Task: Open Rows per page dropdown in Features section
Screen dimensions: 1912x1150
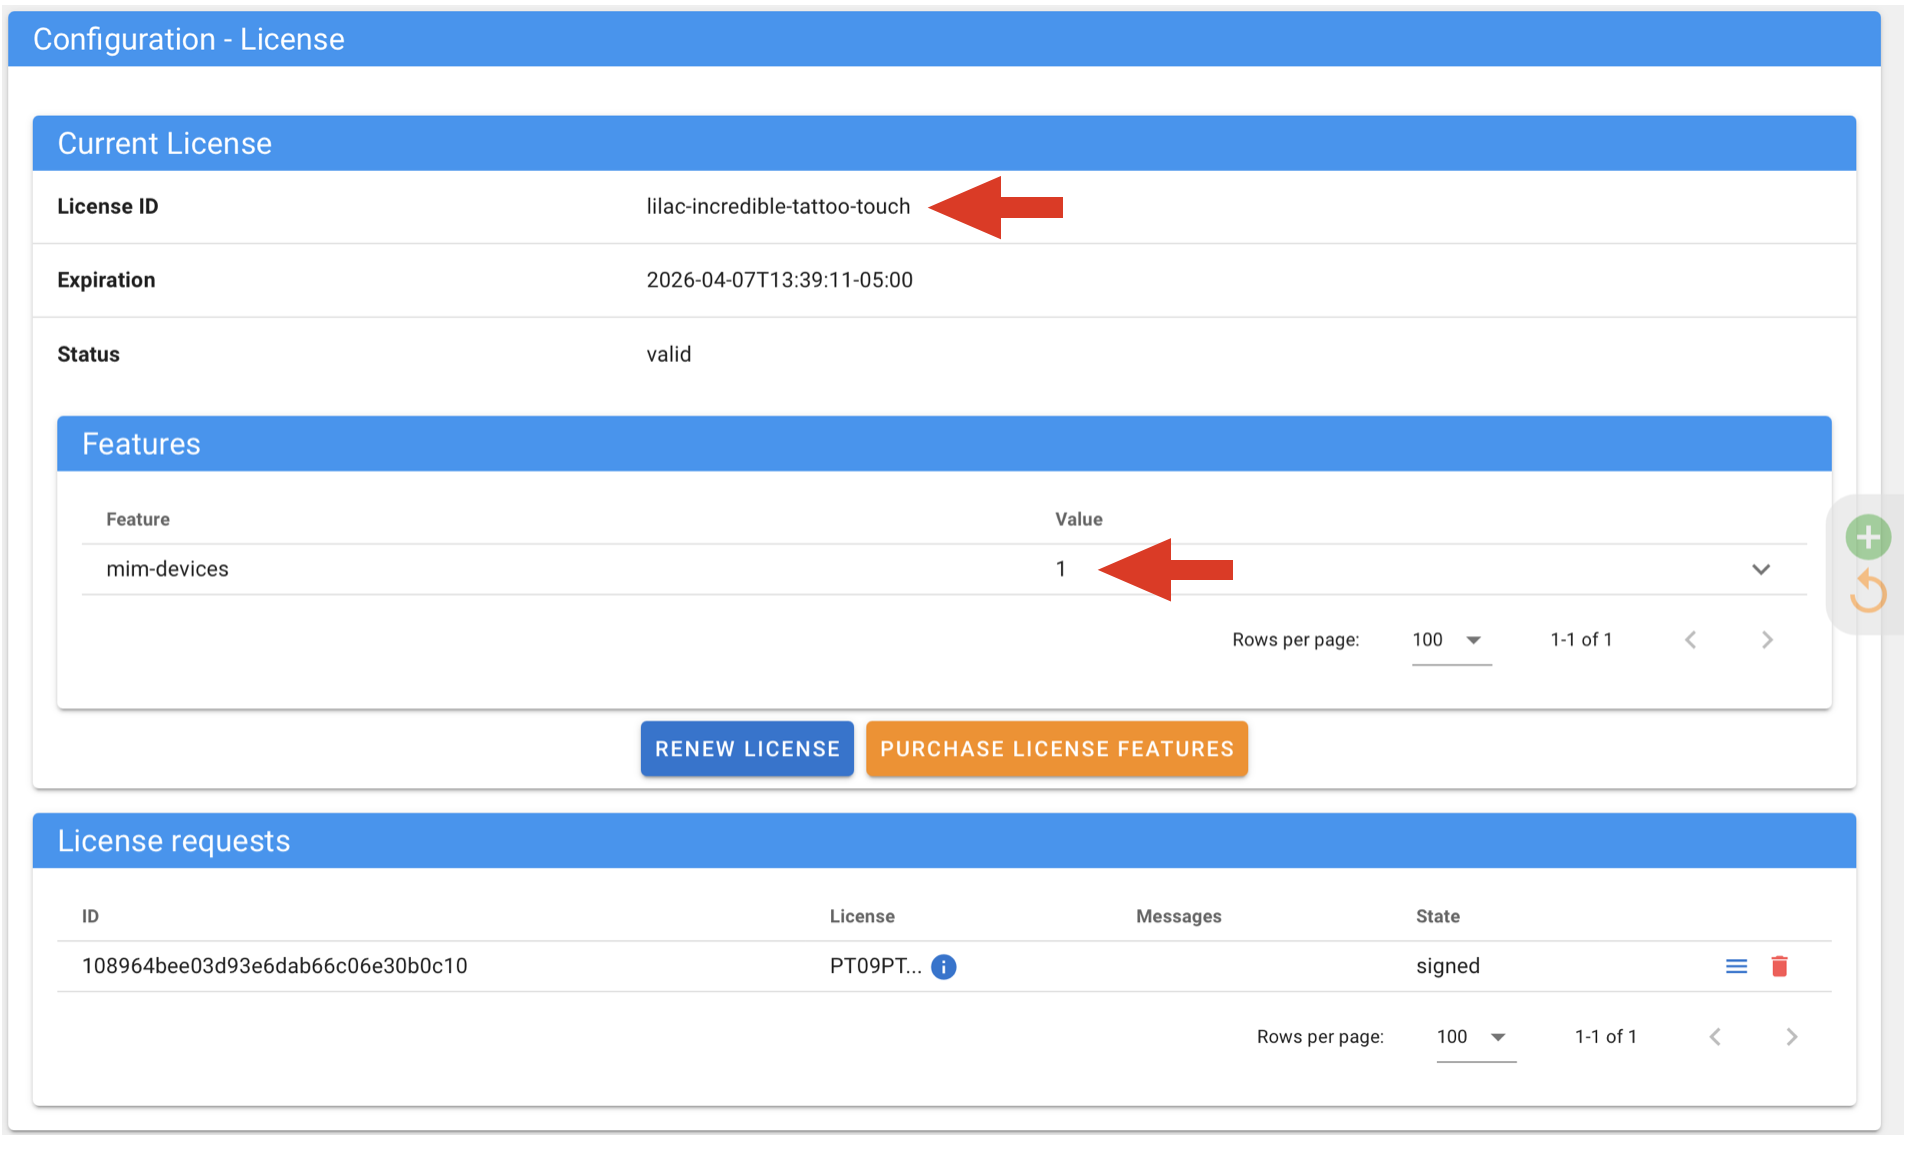Action: pyautogui.click(x=1449, y=639)
